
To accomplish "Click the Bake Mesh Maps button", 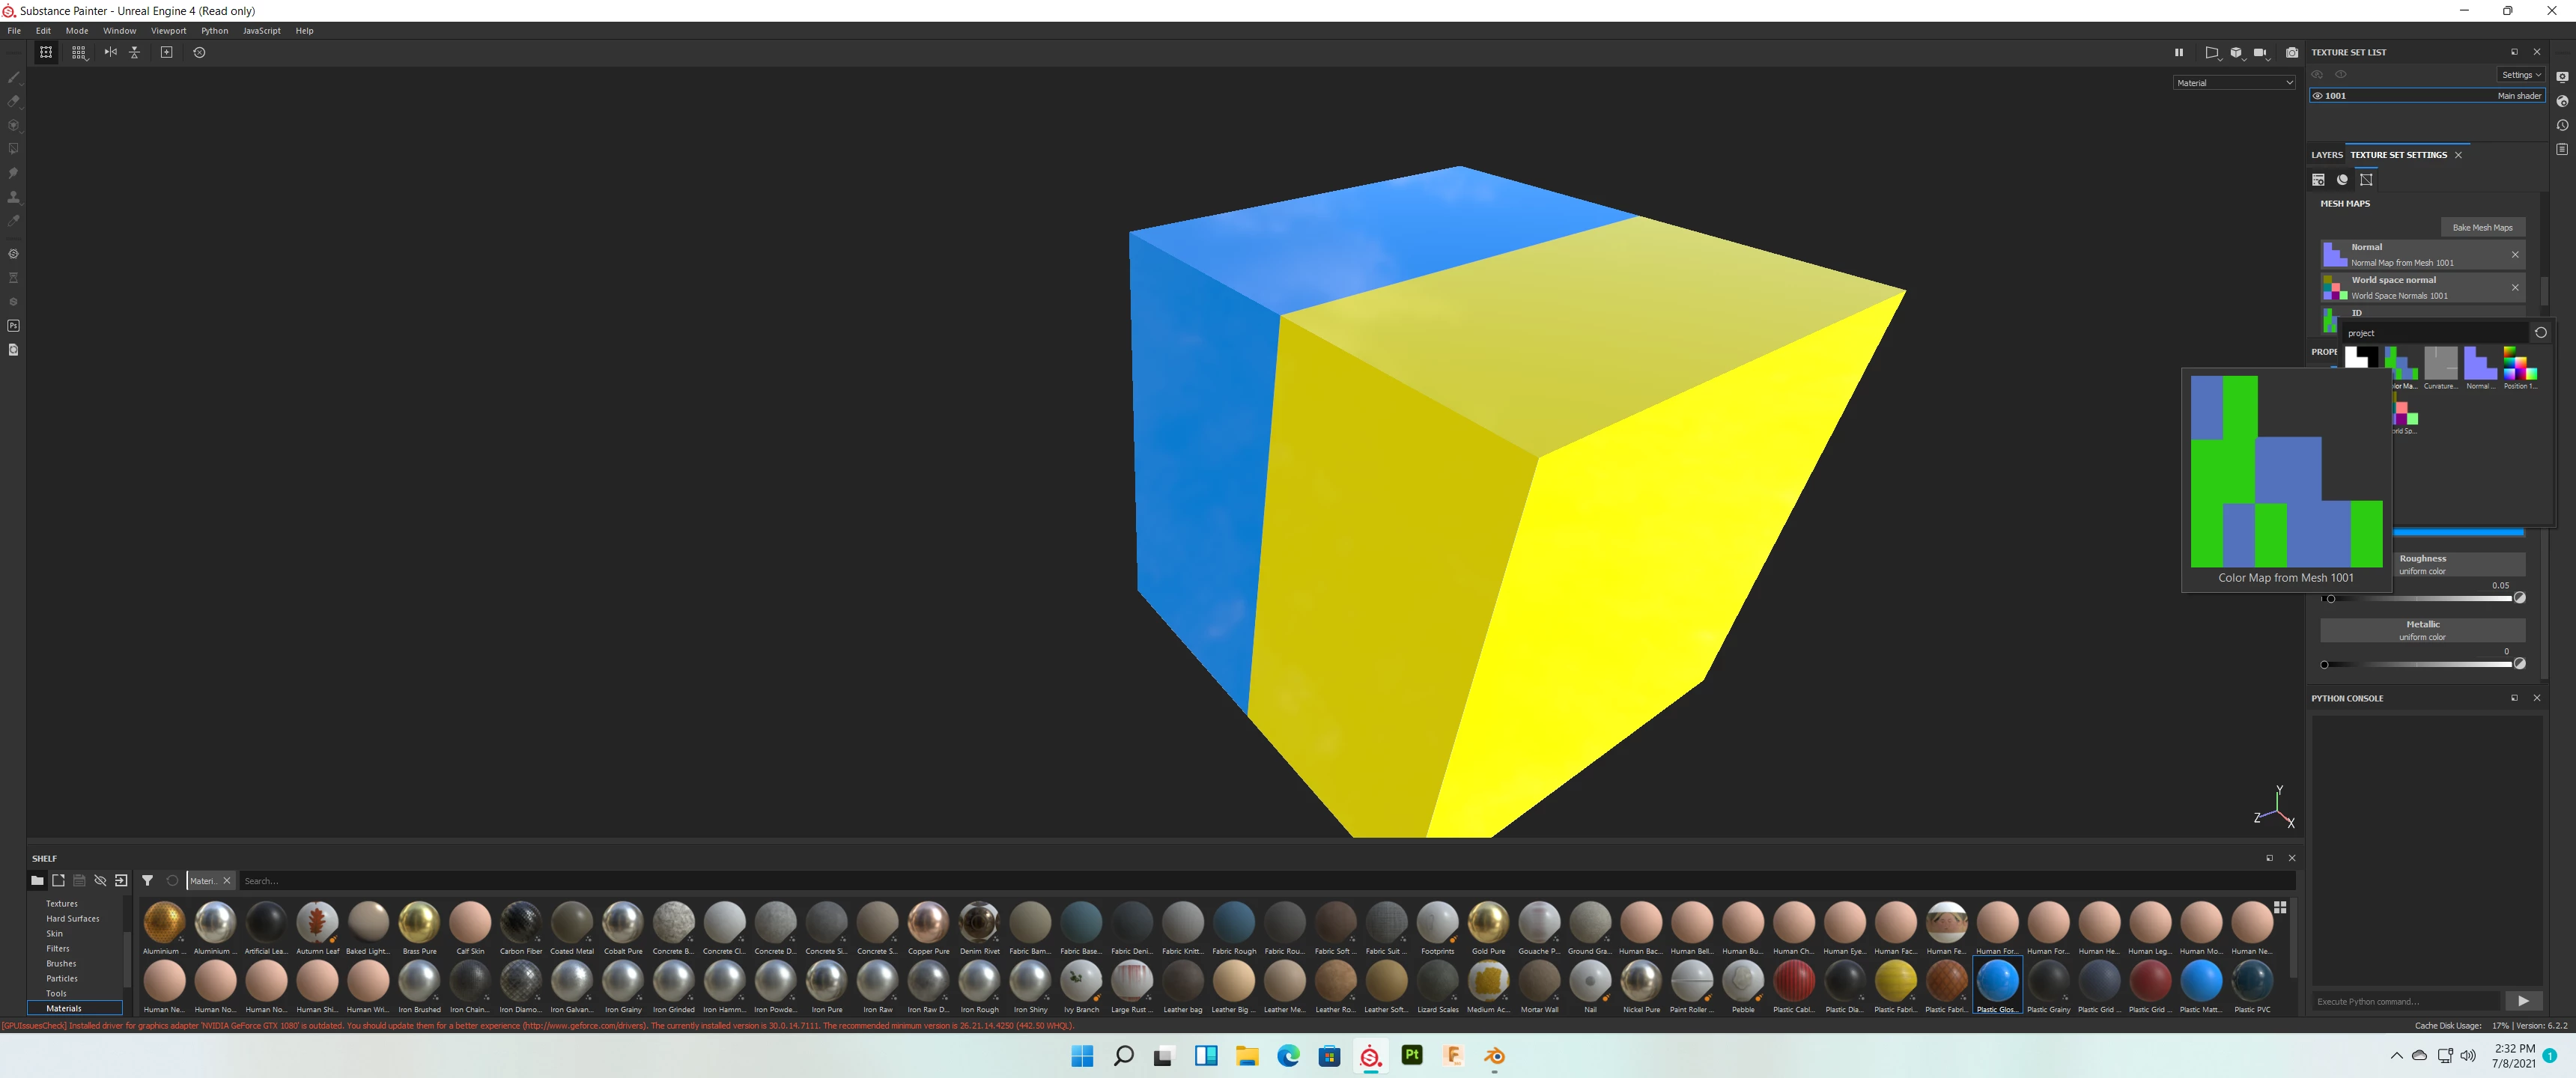I will click(x=2482, y=228).
